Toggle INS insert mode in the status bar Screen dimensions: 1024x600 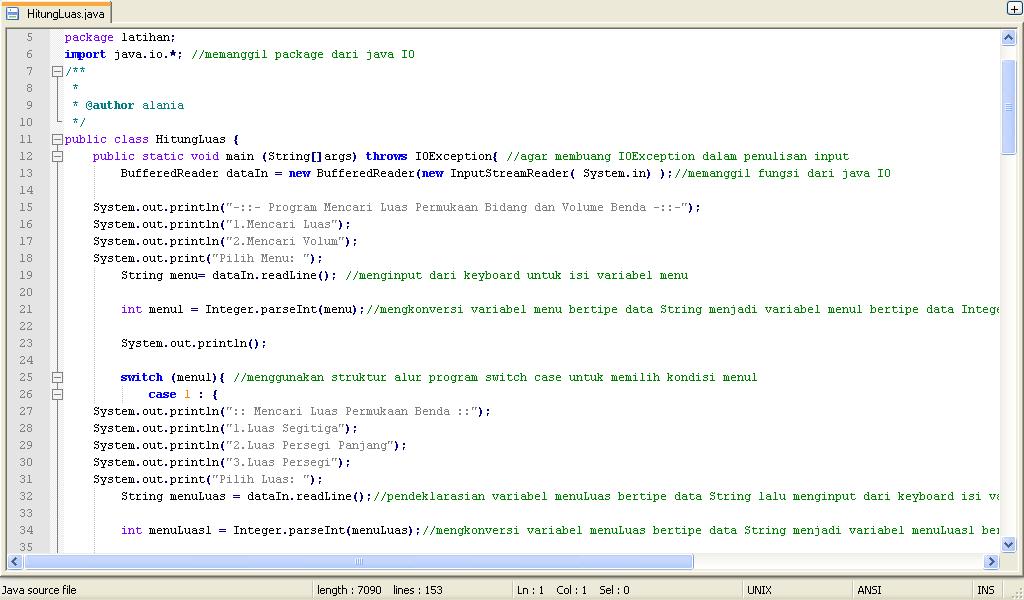986,589
